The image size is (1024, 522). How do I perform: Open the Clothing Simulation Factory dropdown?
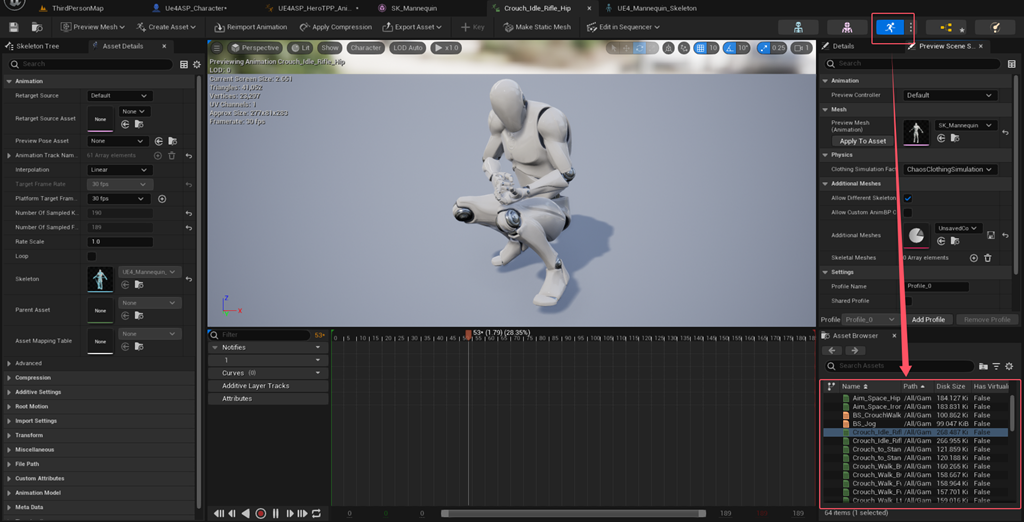[x=950, y=169]
